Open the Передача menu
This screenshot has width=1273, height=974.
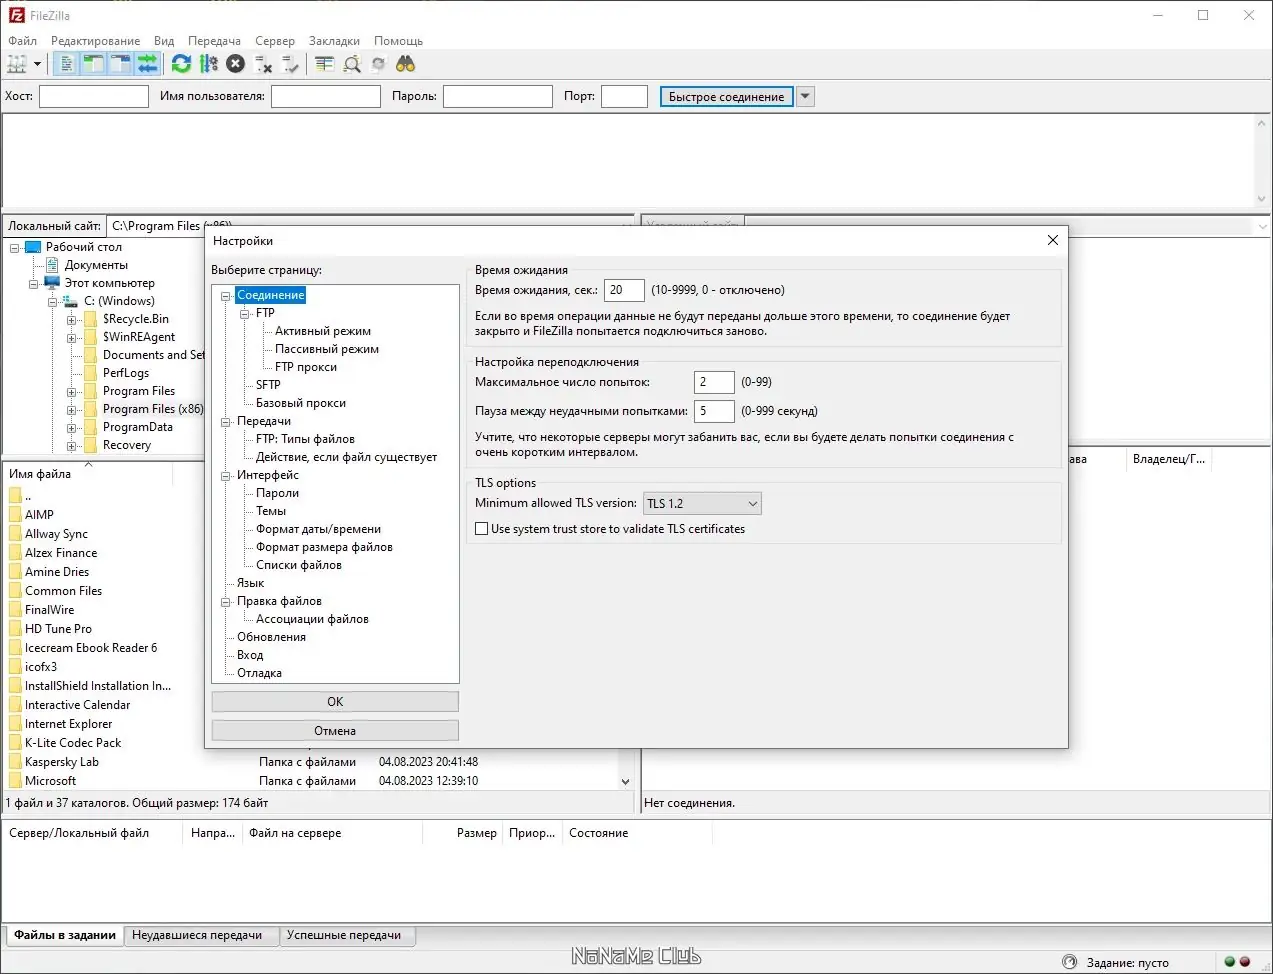(214, 41)
